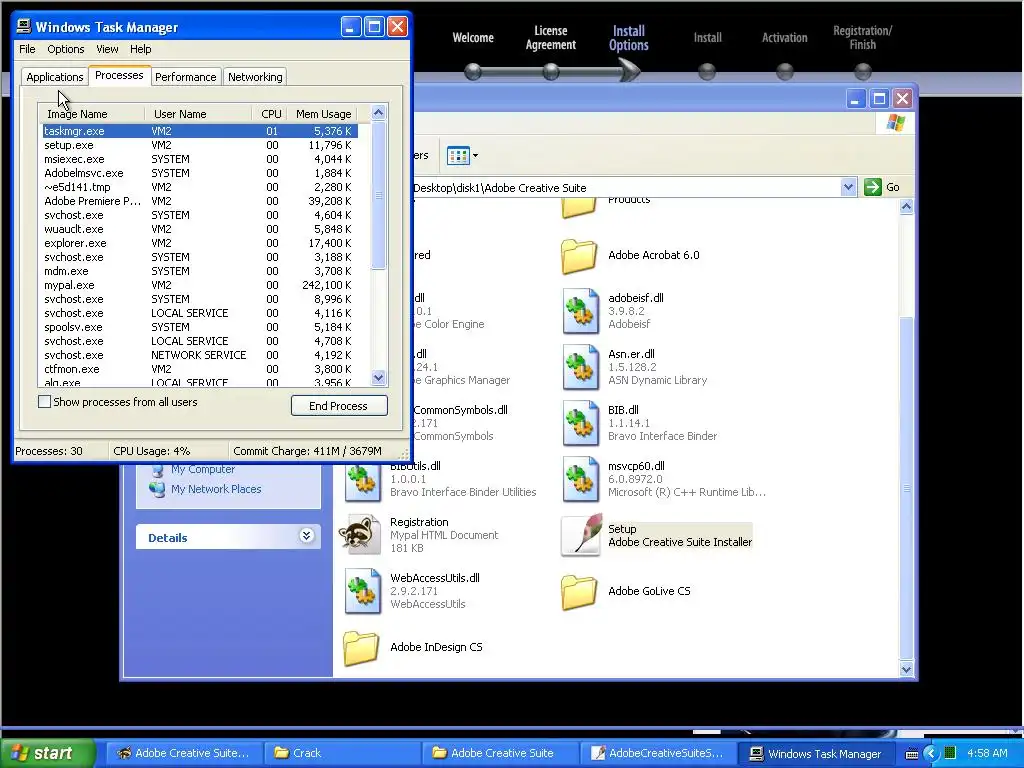Sort processes by Mem Usage column
Screen dimensions: 1024x768
tap(323, 114)
